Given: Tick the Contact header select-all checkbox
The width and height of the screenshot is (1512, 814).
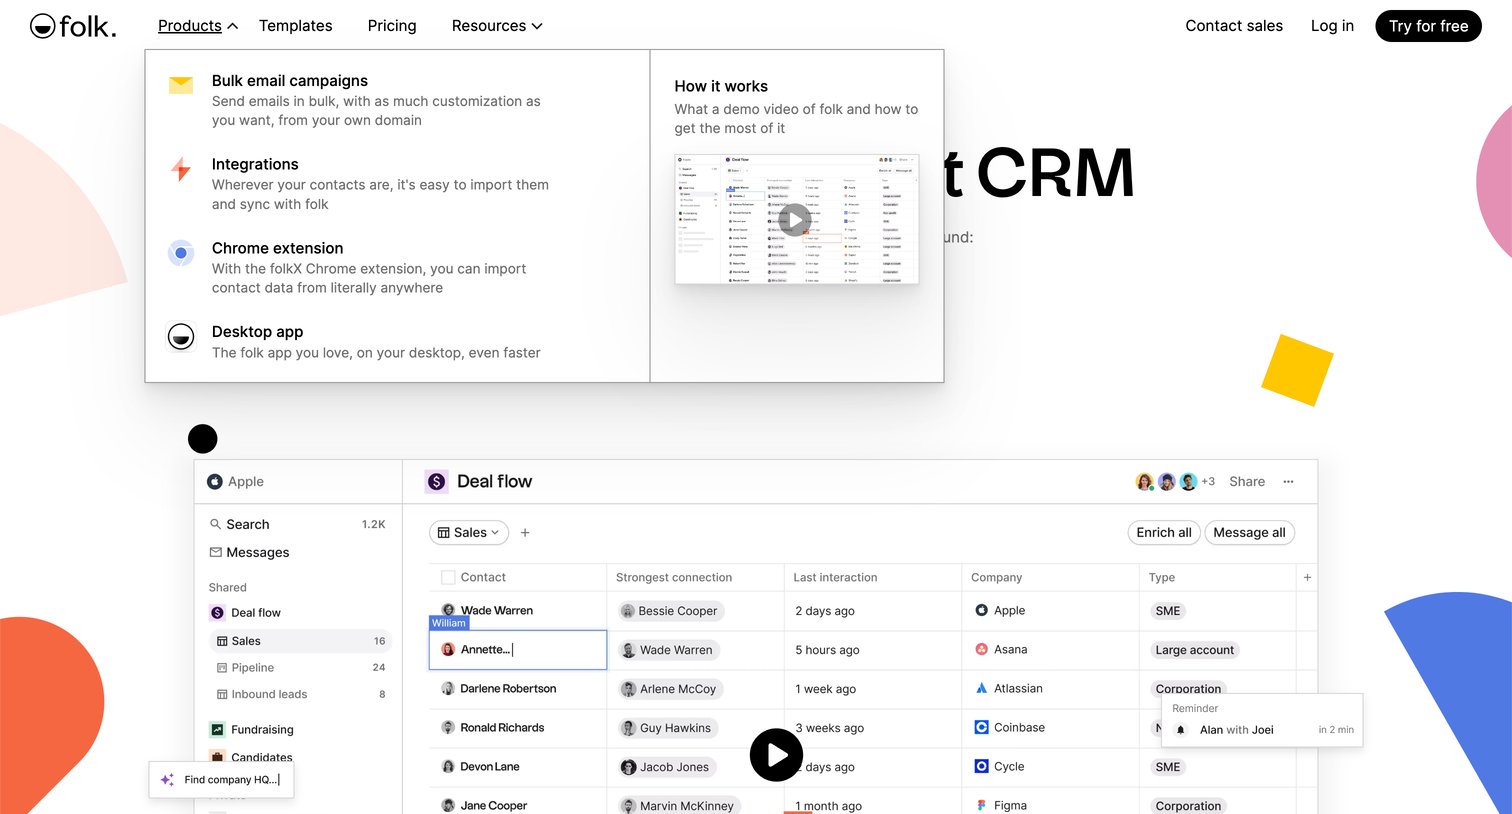Looking at the screenshot, I should coord(448,578).
